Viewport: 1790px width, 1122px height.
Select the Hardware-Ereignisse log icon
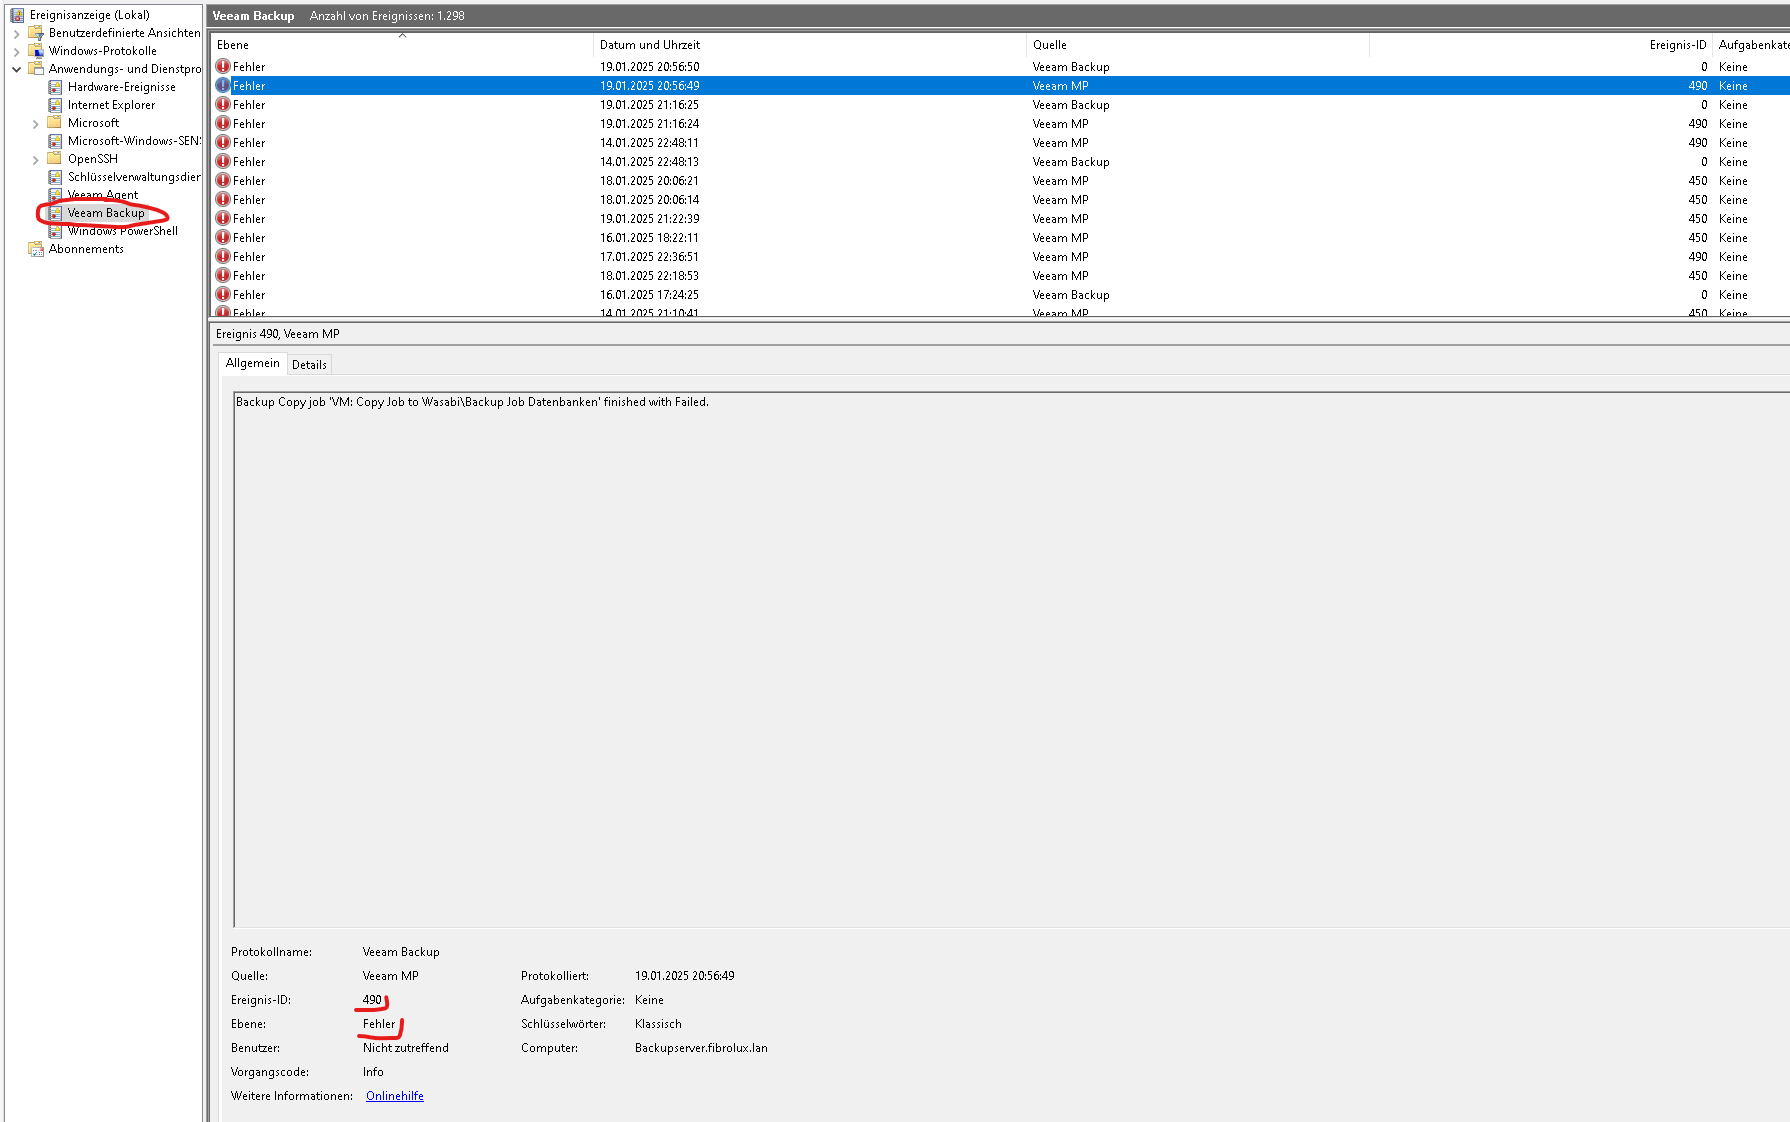click(55, 87)
